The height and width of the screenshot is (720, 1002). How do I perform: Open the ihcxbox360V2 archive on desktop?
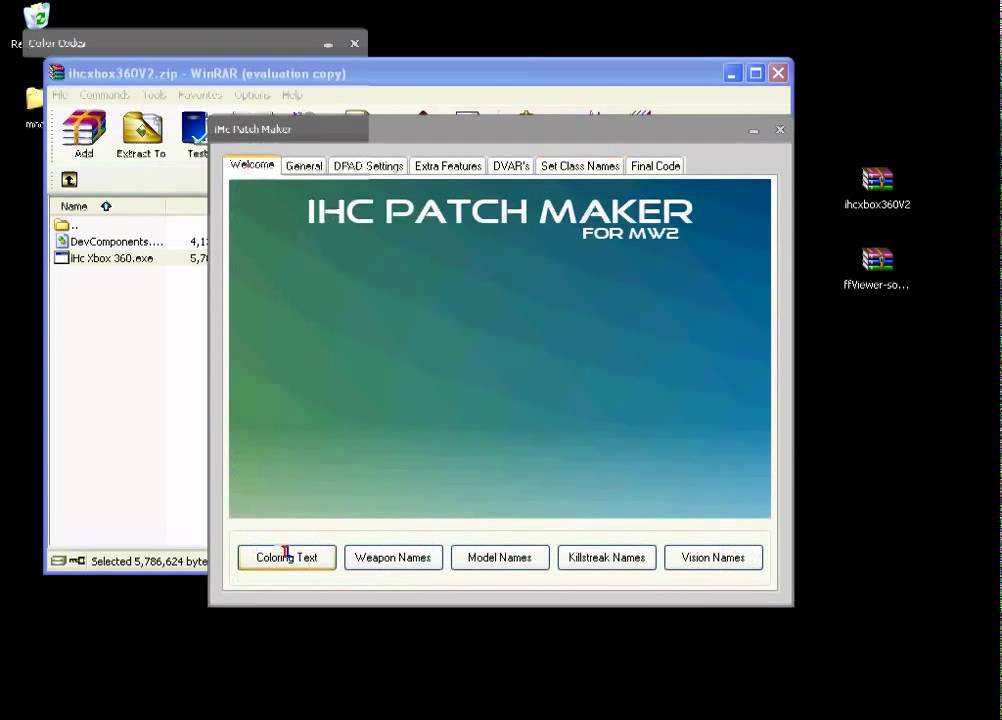pos(877,188)
